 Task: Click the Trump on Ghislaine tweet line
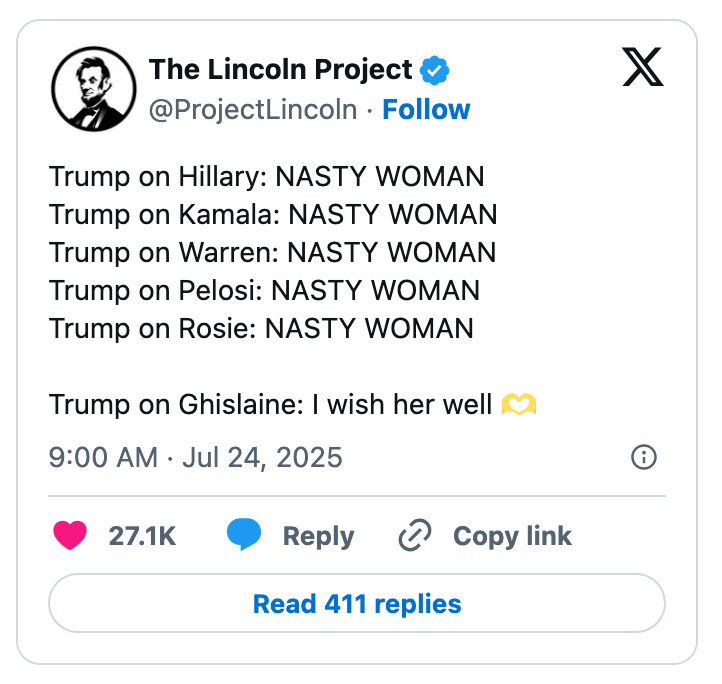[x=270, y=405]
